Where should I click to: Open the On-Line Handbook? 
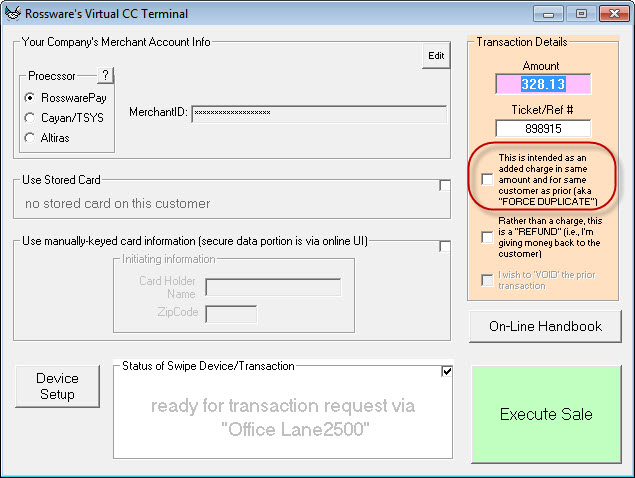pyautogui.click(x=545, y=326)
